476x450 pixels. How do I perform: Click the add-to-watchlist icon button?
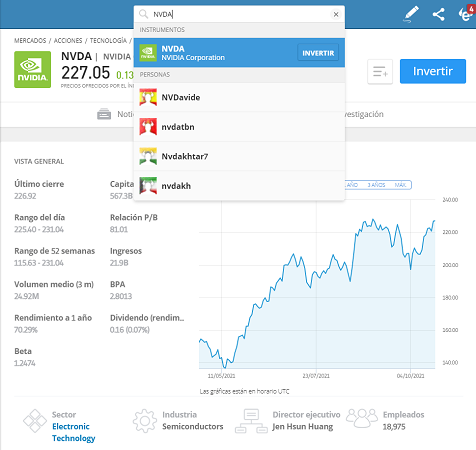pos(380,71)
